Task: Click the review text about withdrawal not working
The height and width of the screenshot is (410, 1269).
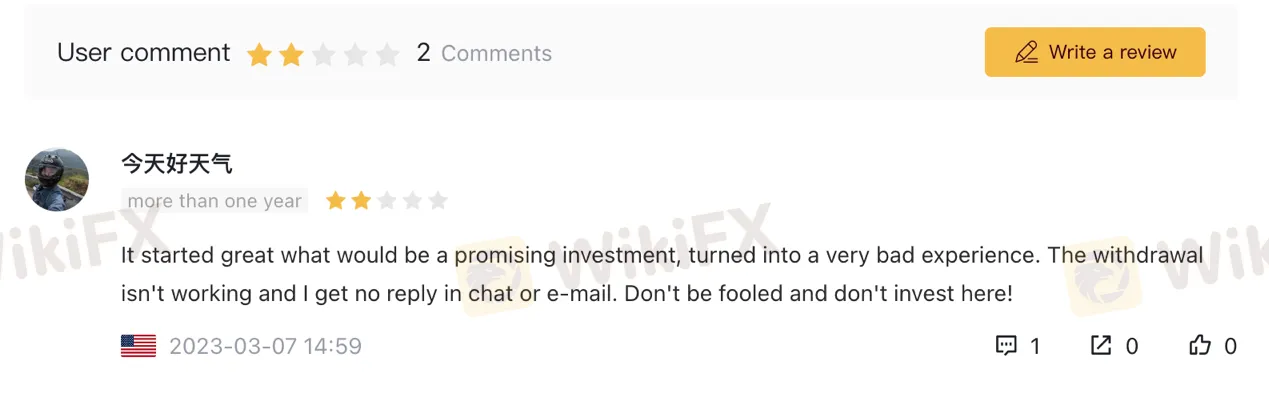Action: click(x=660, y=275)
